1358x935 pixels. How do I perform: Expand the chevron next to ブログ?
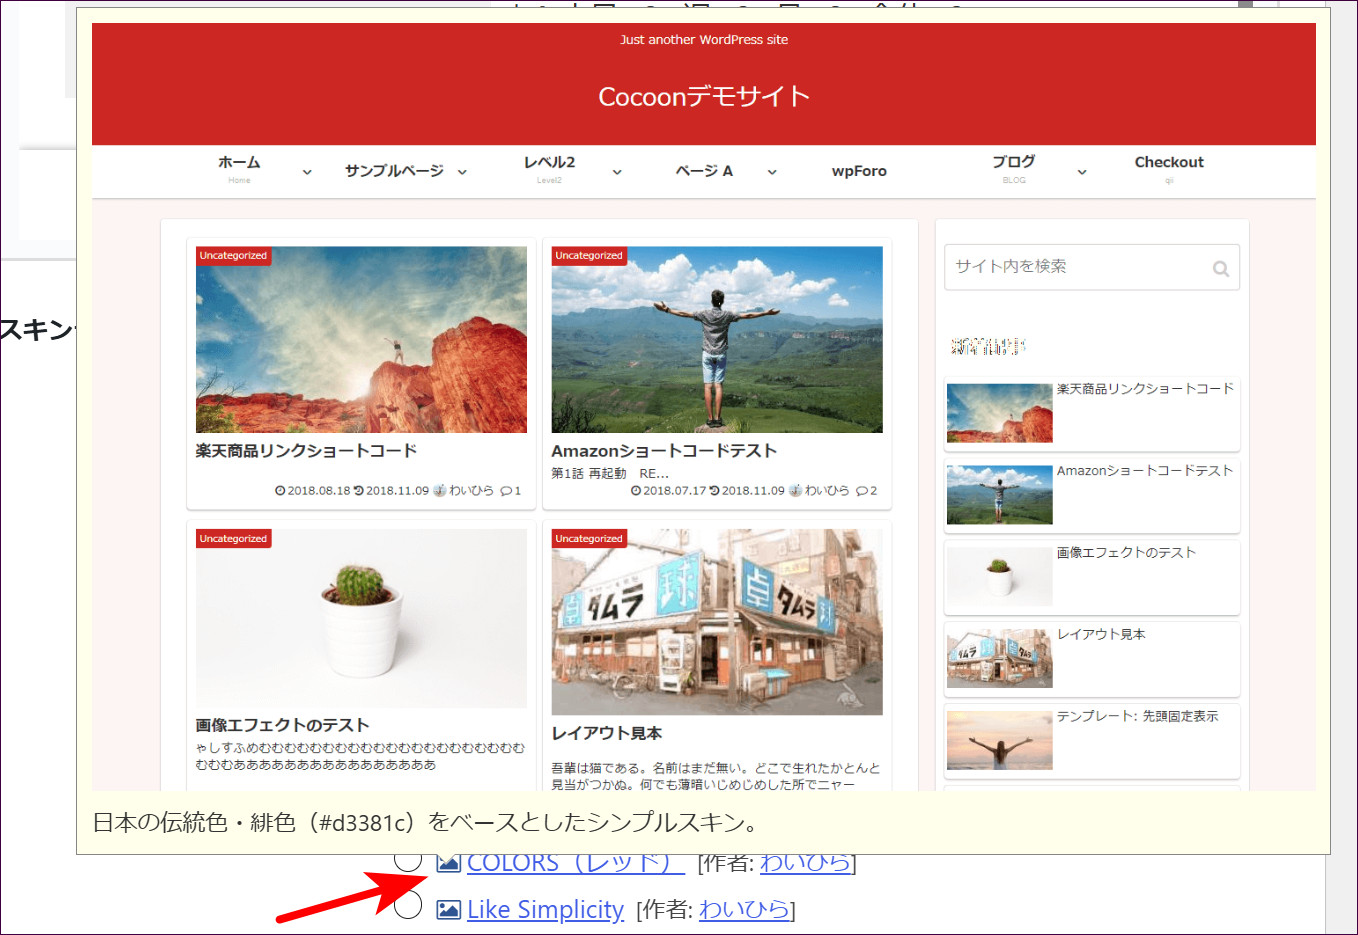(1082, 172)
